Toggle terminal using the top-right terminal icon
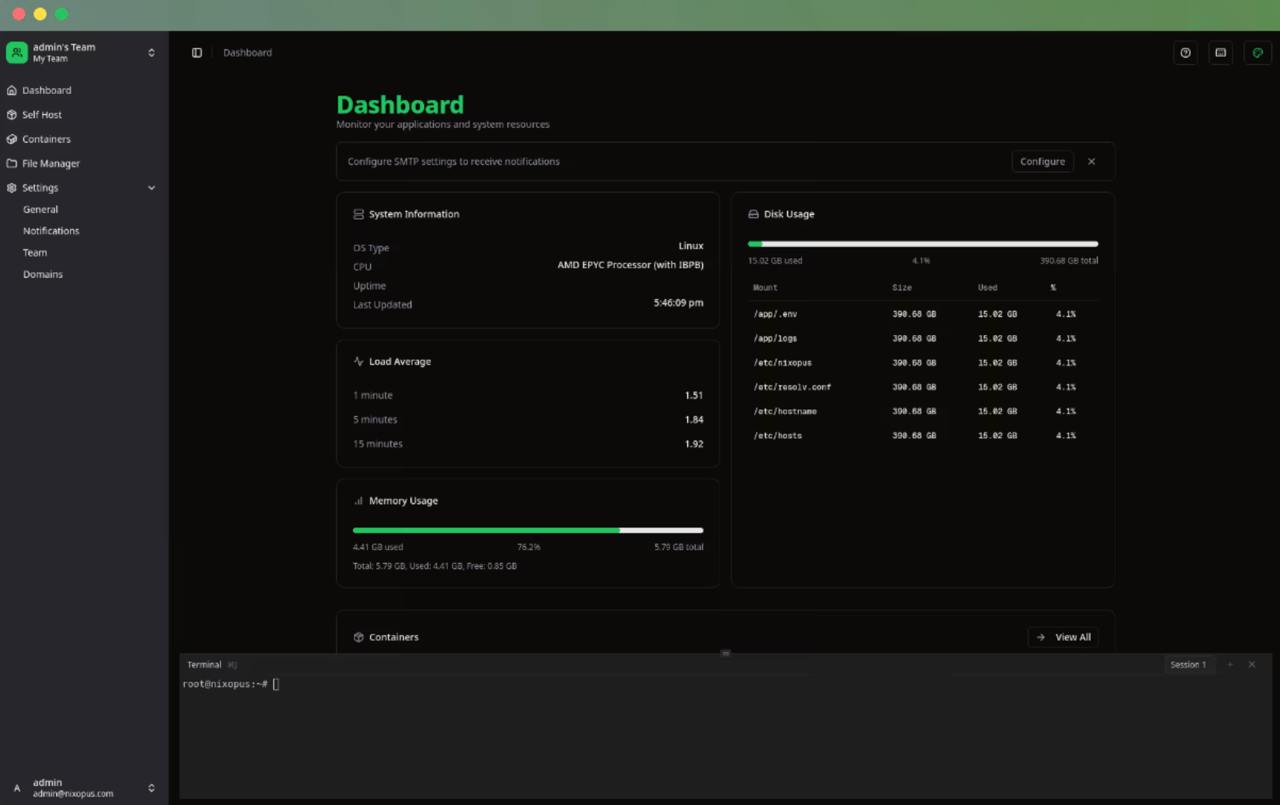The width and height of the screenshot is (1280, 805). (1220, 53)
